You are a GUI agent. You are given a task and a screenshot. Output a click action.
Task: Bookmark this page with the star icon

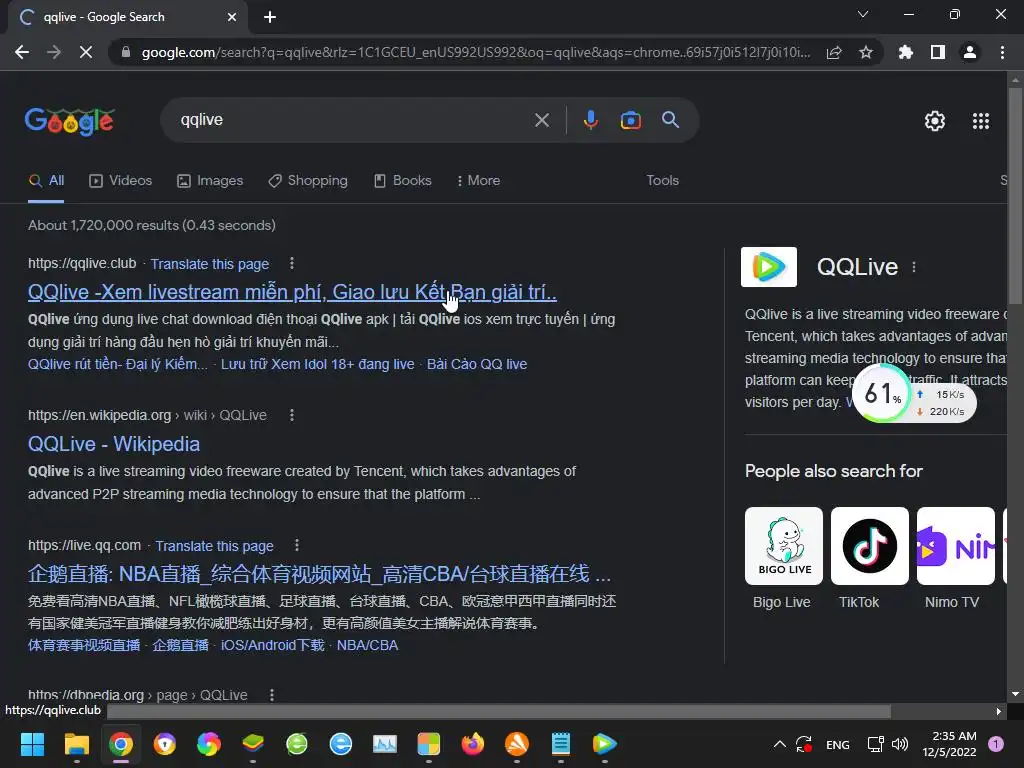click(x=866, y=52)
